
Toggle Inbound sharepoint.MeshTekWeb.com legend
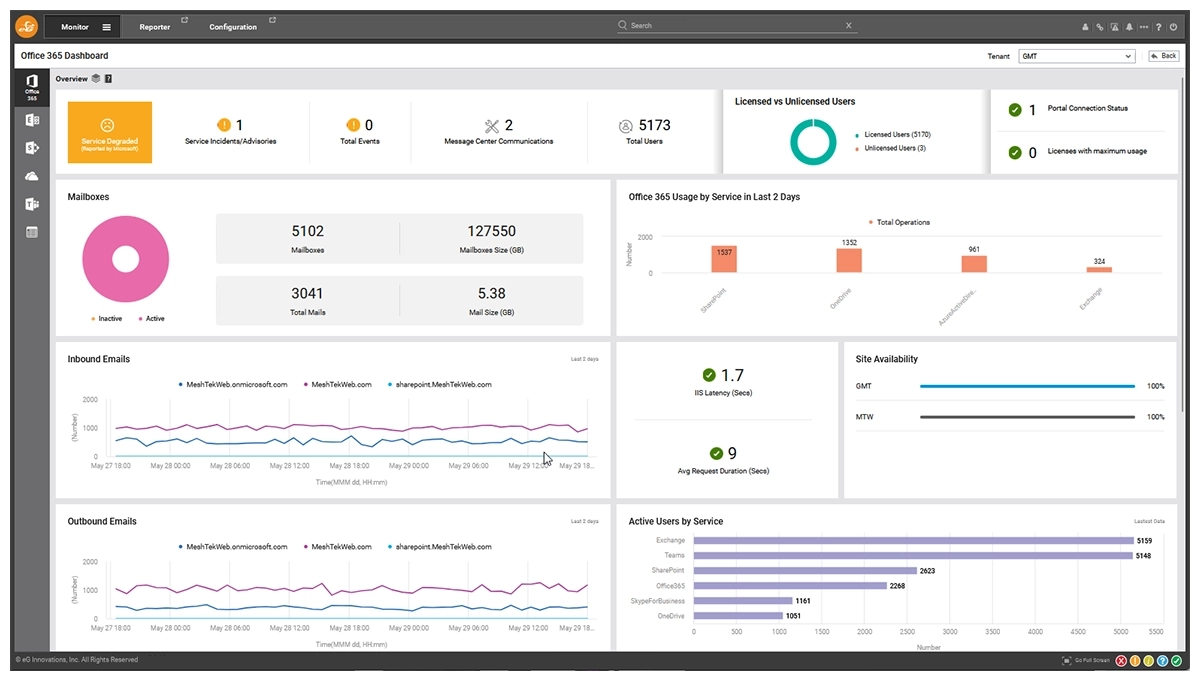[439, 384]
